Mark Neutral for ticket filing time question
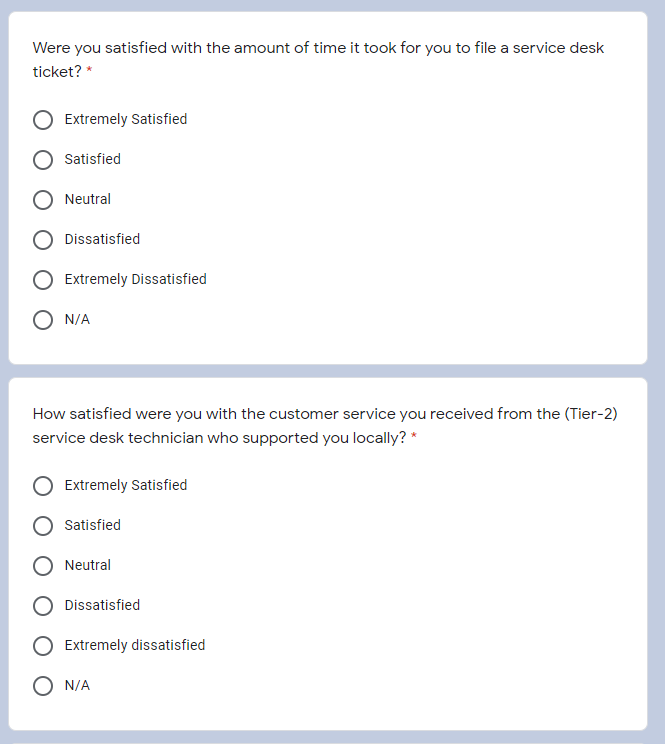The image size is (665, 744). (43, 200)
